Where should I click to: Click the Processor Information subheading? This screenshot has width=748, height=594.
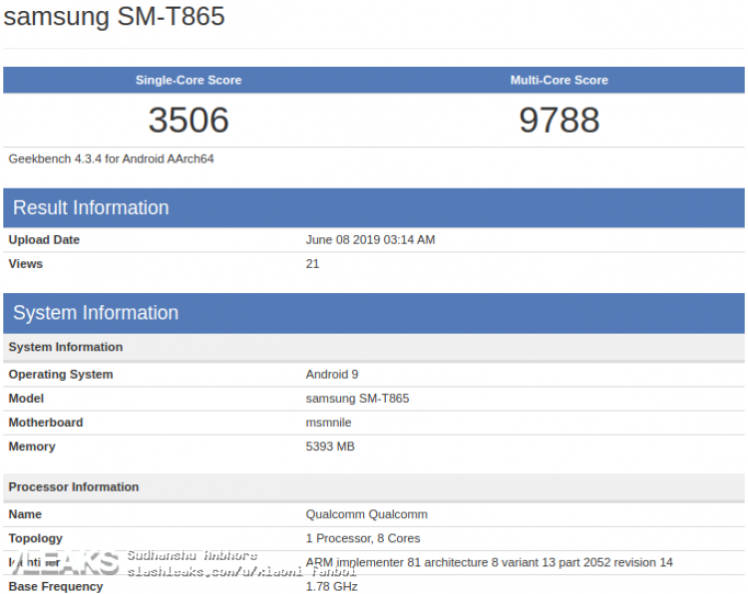click(x=74, y=487)
